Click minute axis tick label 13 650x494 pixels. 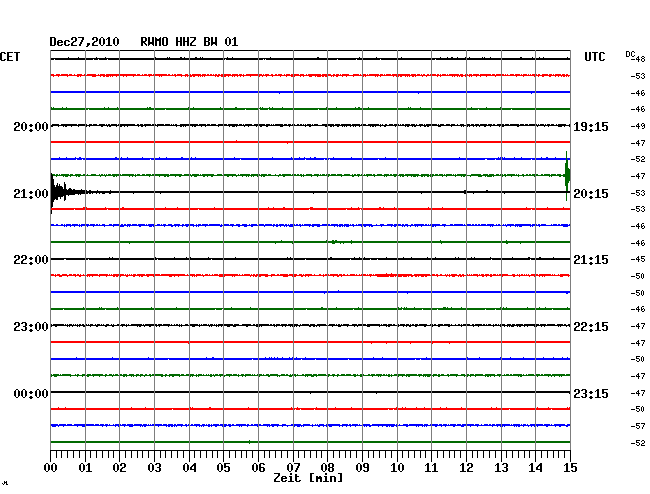pyautogui.click(x=501, y=468)
